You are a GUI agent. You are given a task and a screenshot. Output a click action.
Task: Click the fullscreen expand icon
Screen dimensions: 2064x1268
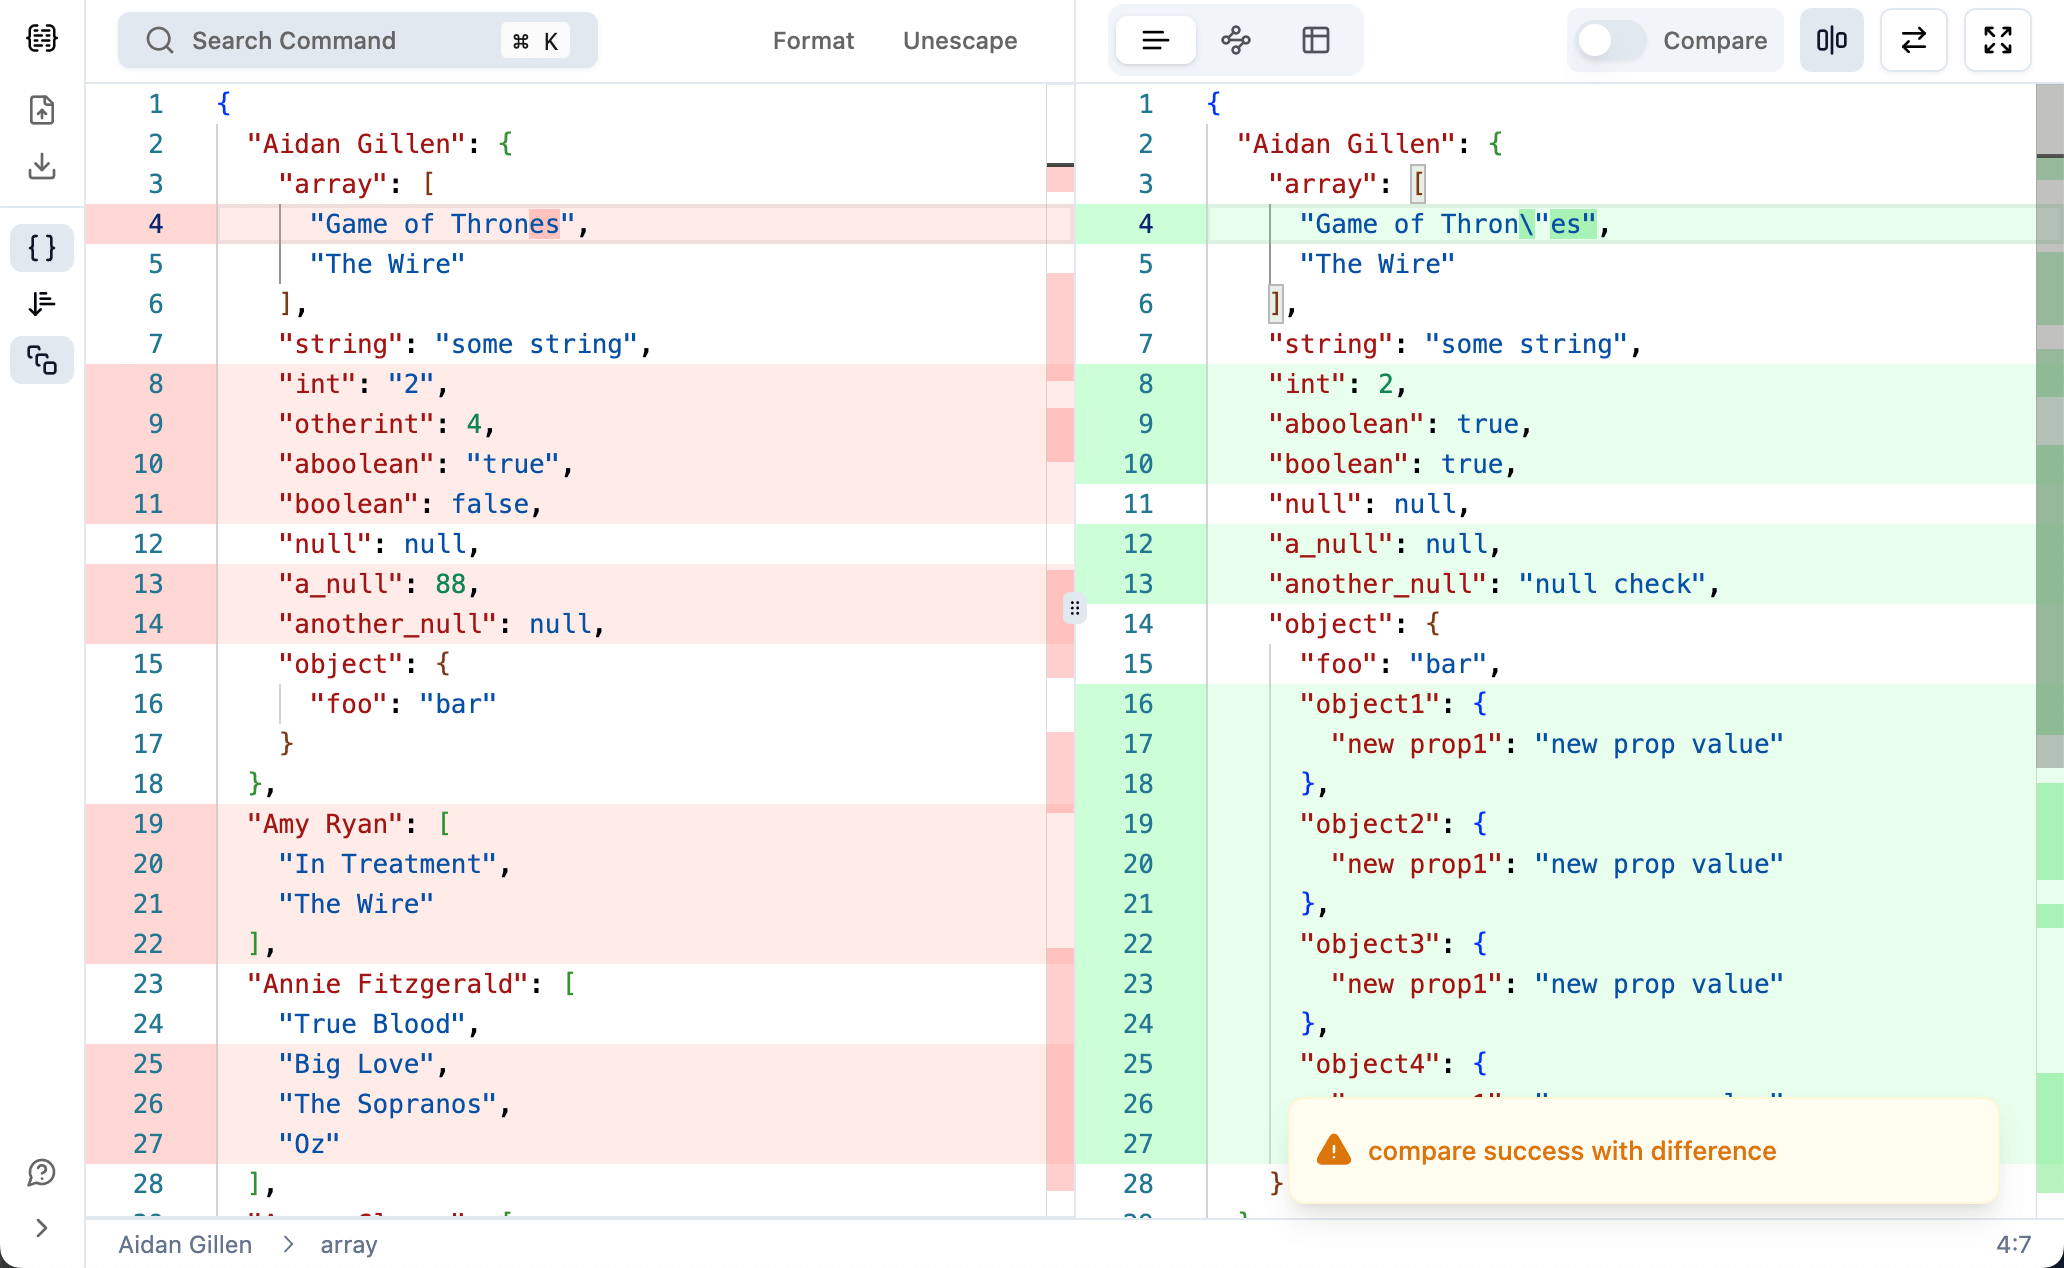tap(1998, 40)
